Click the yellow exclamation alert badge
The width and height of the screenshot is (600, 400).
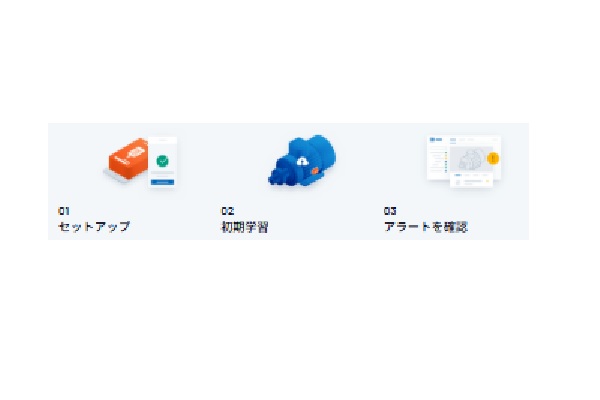pyautogui.click(x=493, y=158)
